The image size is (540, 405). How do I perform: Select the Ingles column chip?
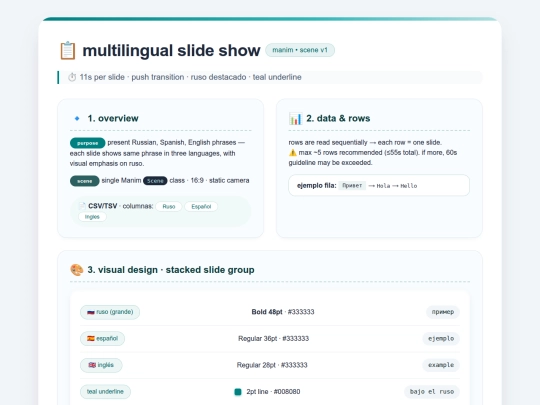click(92, 217)
